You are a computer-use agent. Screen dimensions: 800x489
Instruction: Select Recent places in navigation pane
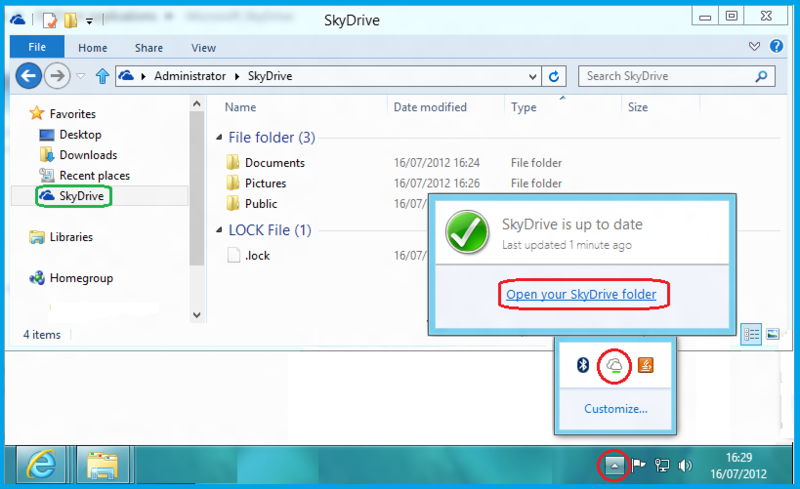click(x=94, y=176)
